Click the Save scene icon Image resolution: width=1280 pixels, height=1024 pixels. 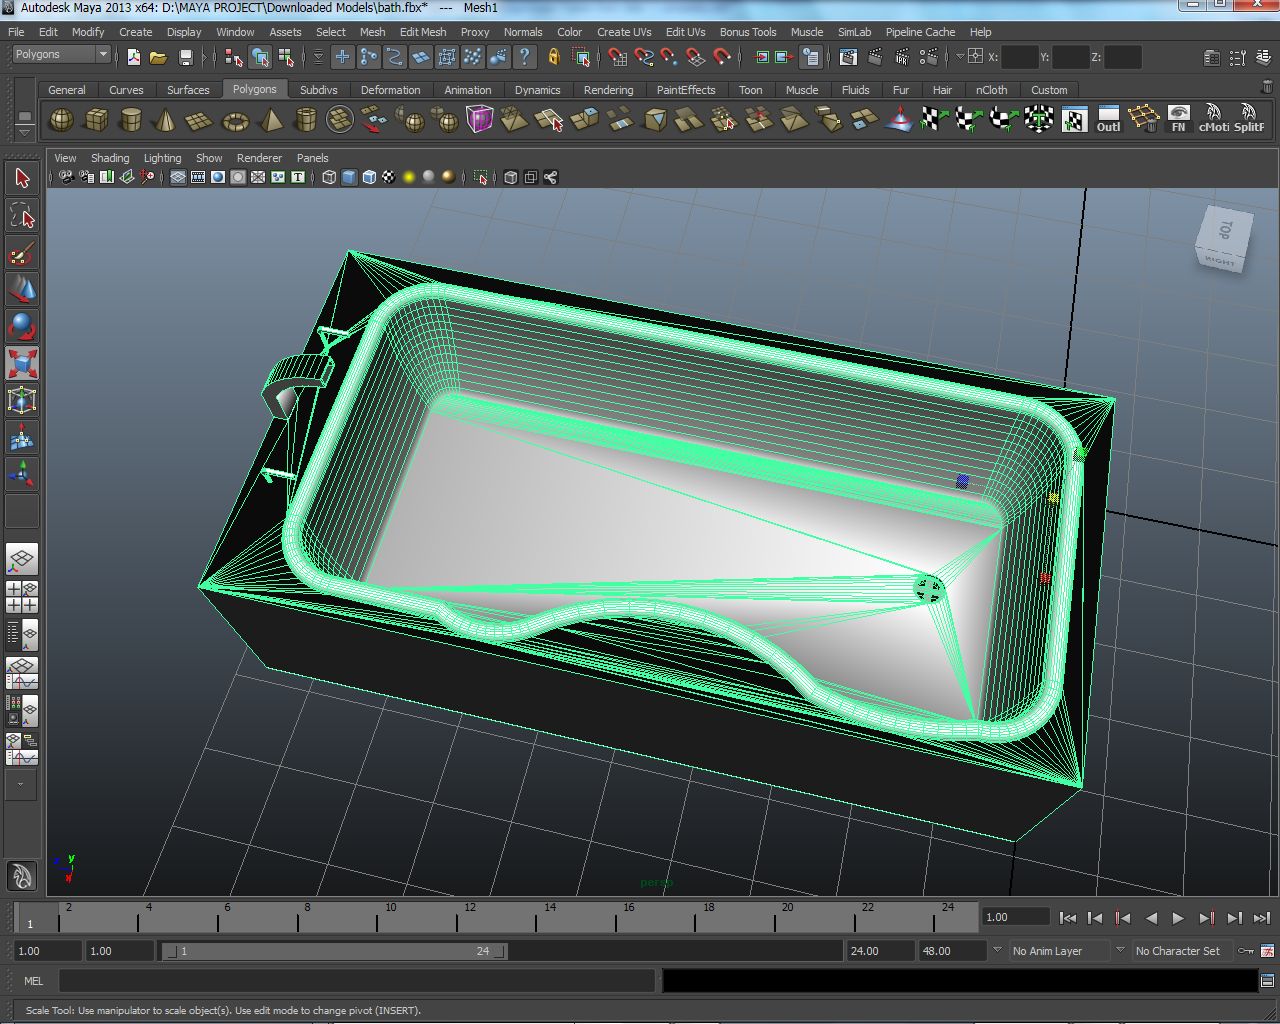pos(185,57)
